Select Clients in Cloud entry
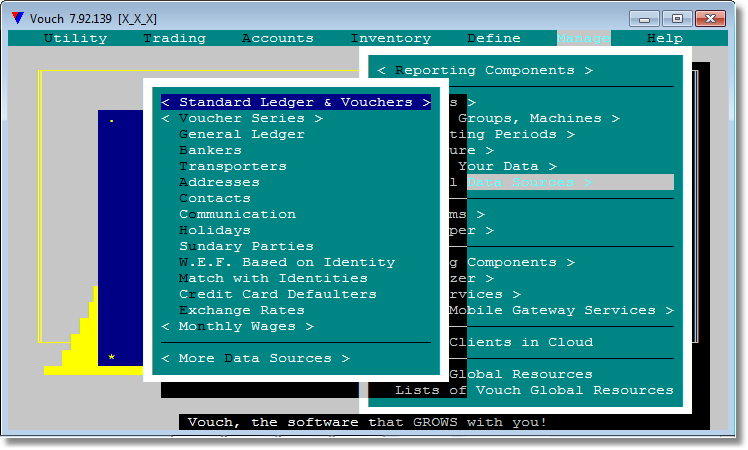748x450 pixels. (521, 342)
